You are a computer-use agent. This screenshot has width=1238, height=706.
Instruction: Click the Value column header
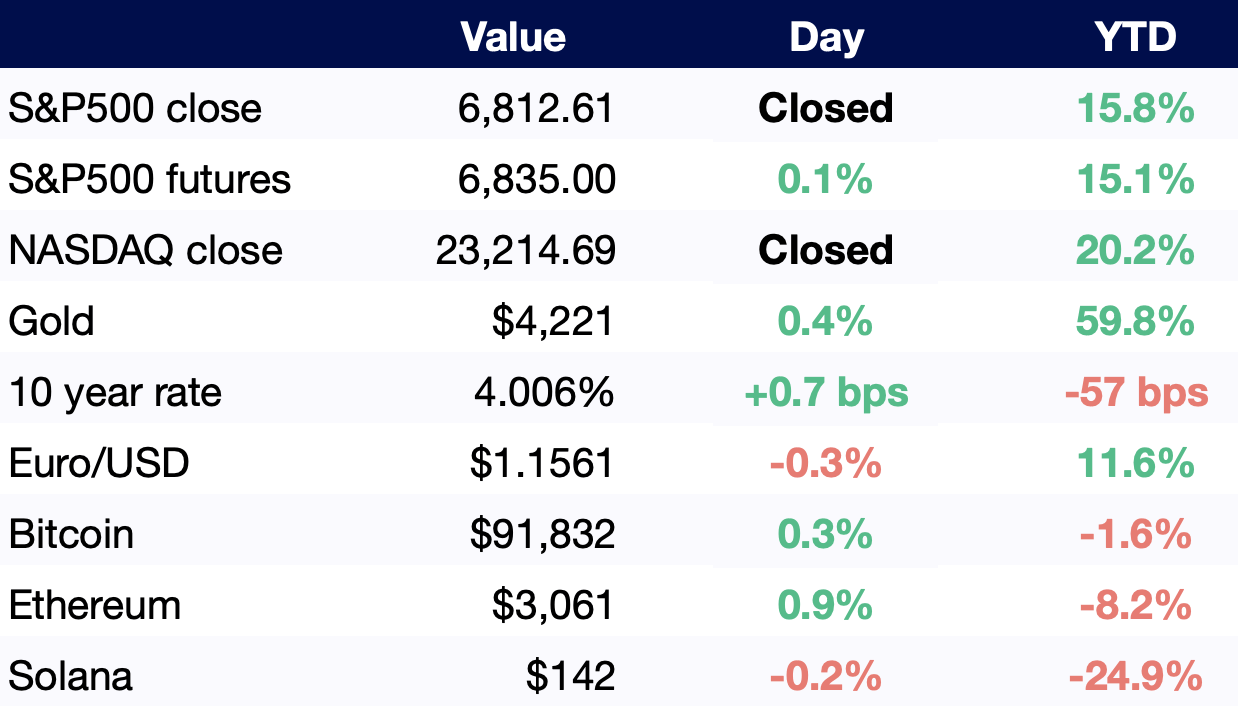pyautogui.click(x=513, y=37)
